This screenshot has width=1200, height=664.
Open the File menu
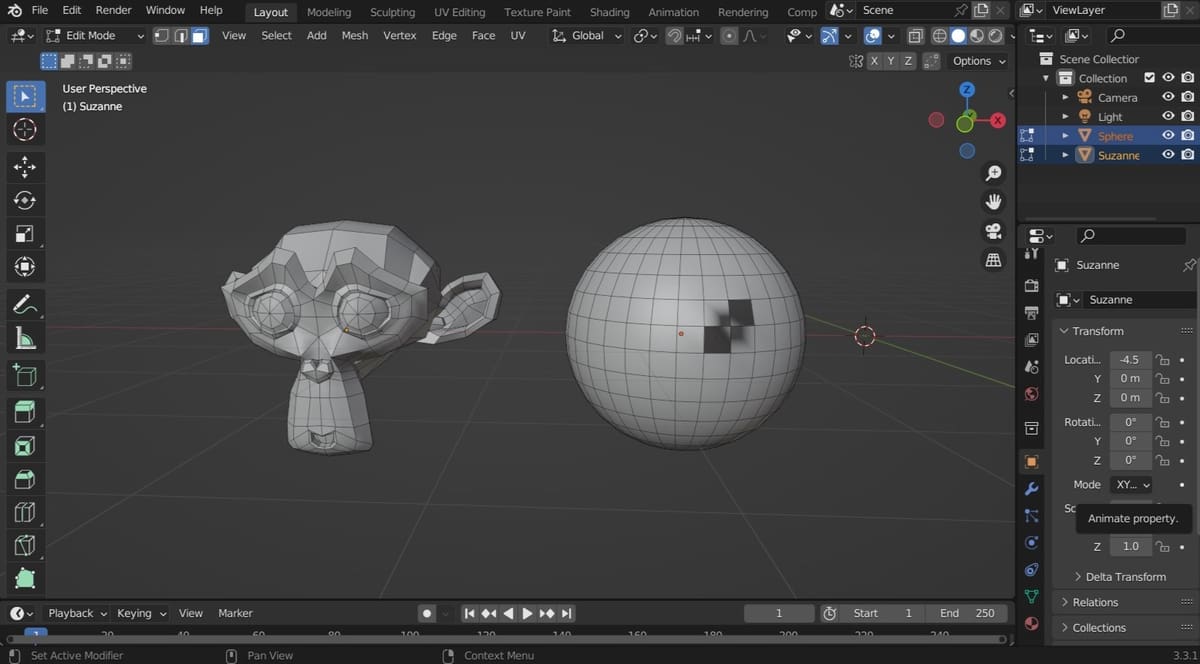point(39,10)
